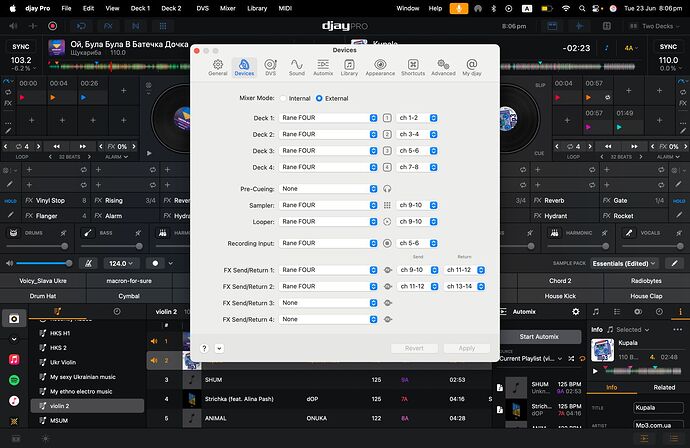690x448 pixels.
Task: Open the DVS preferences tab
Action: (x=270, y=67)
